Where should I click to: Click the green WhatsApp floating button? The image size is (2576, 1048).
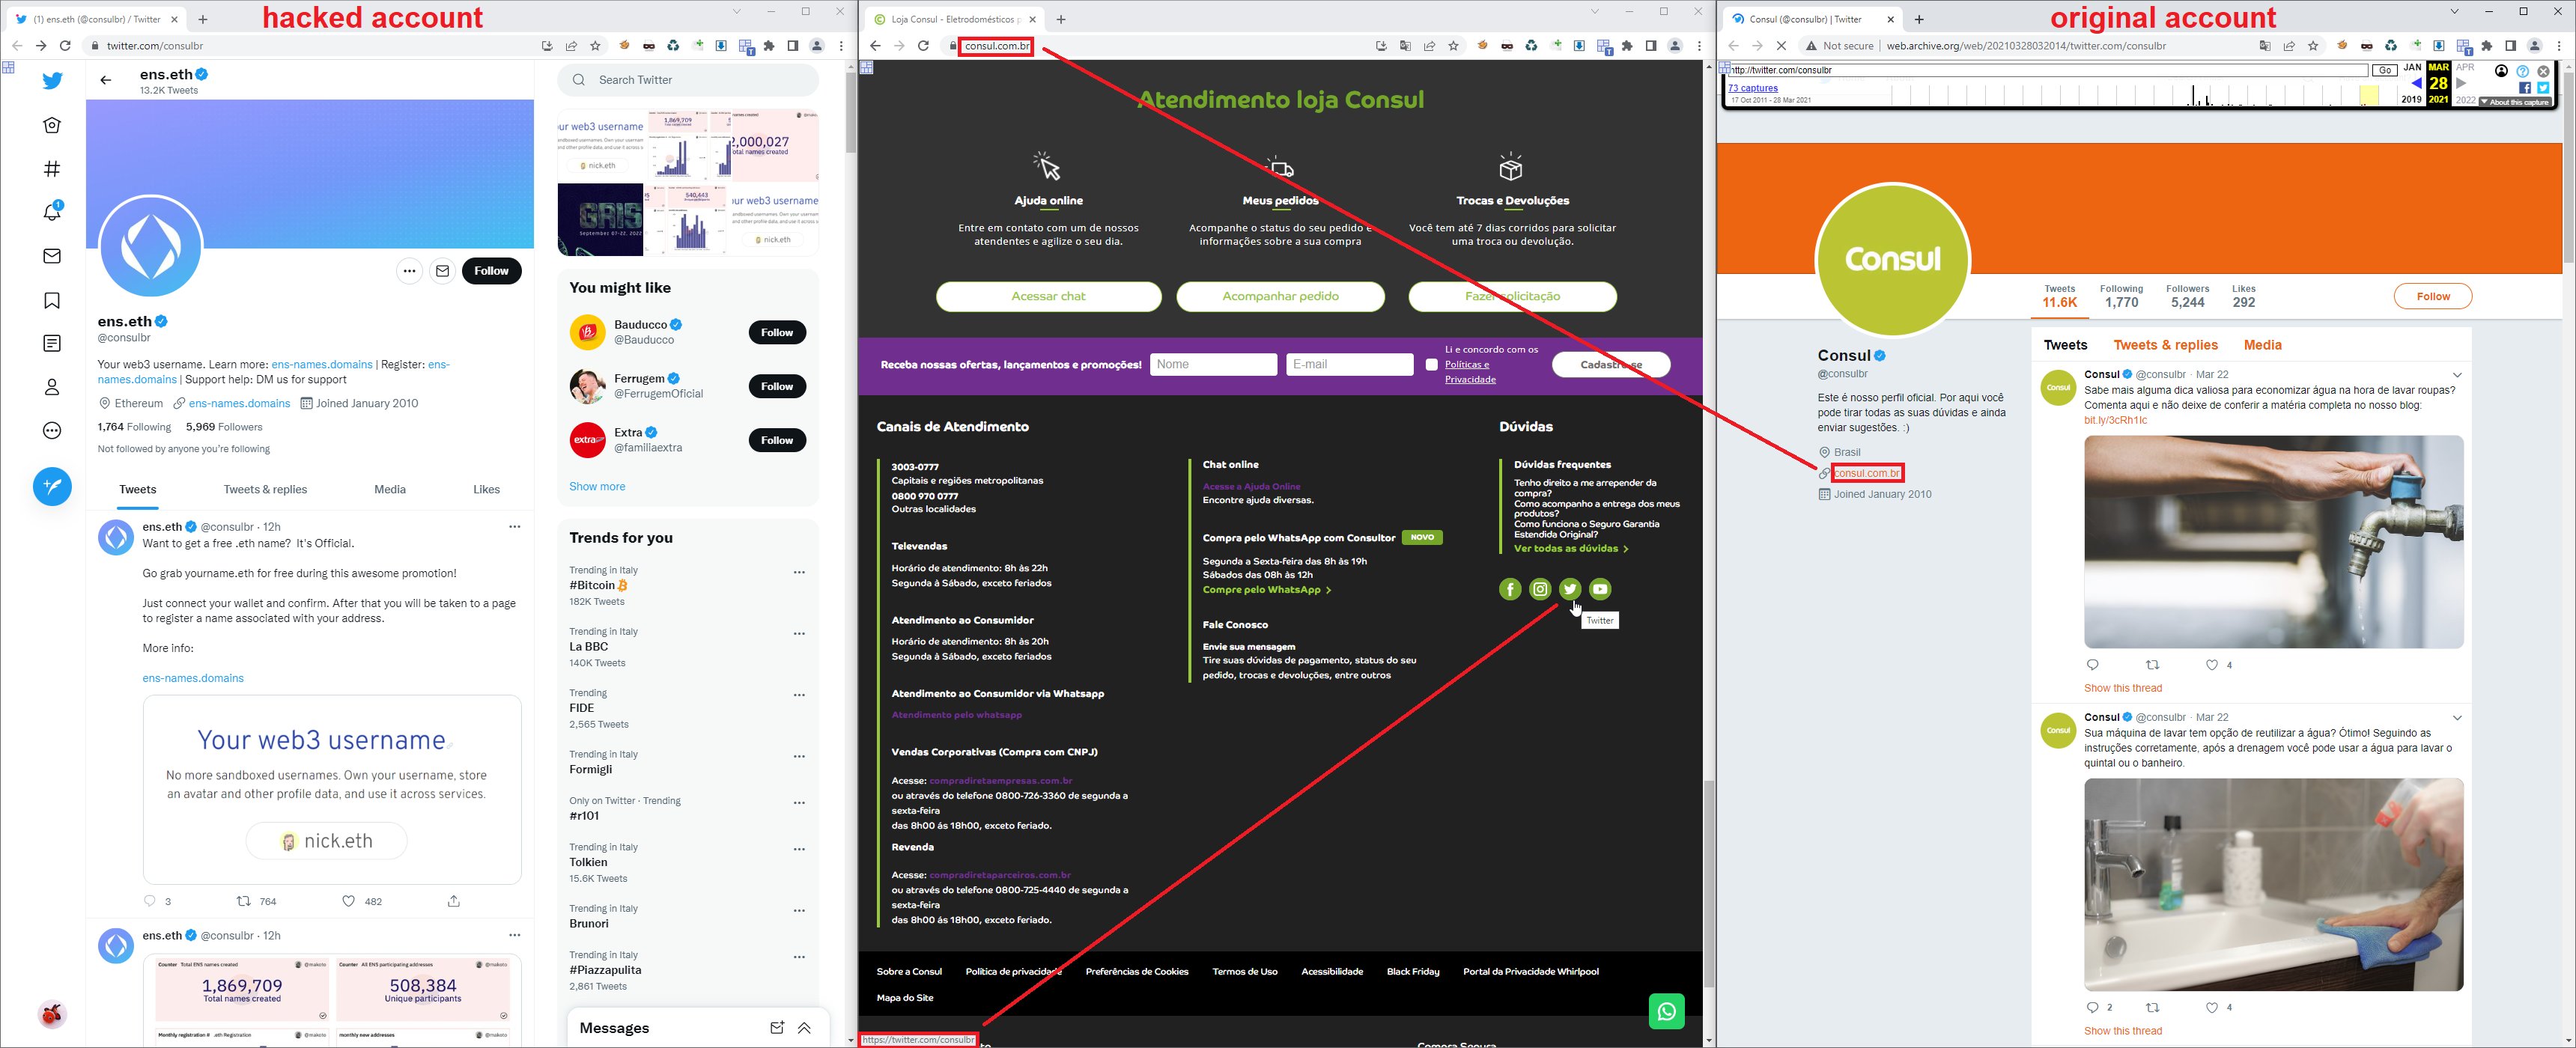(x=1666, y=1011)
